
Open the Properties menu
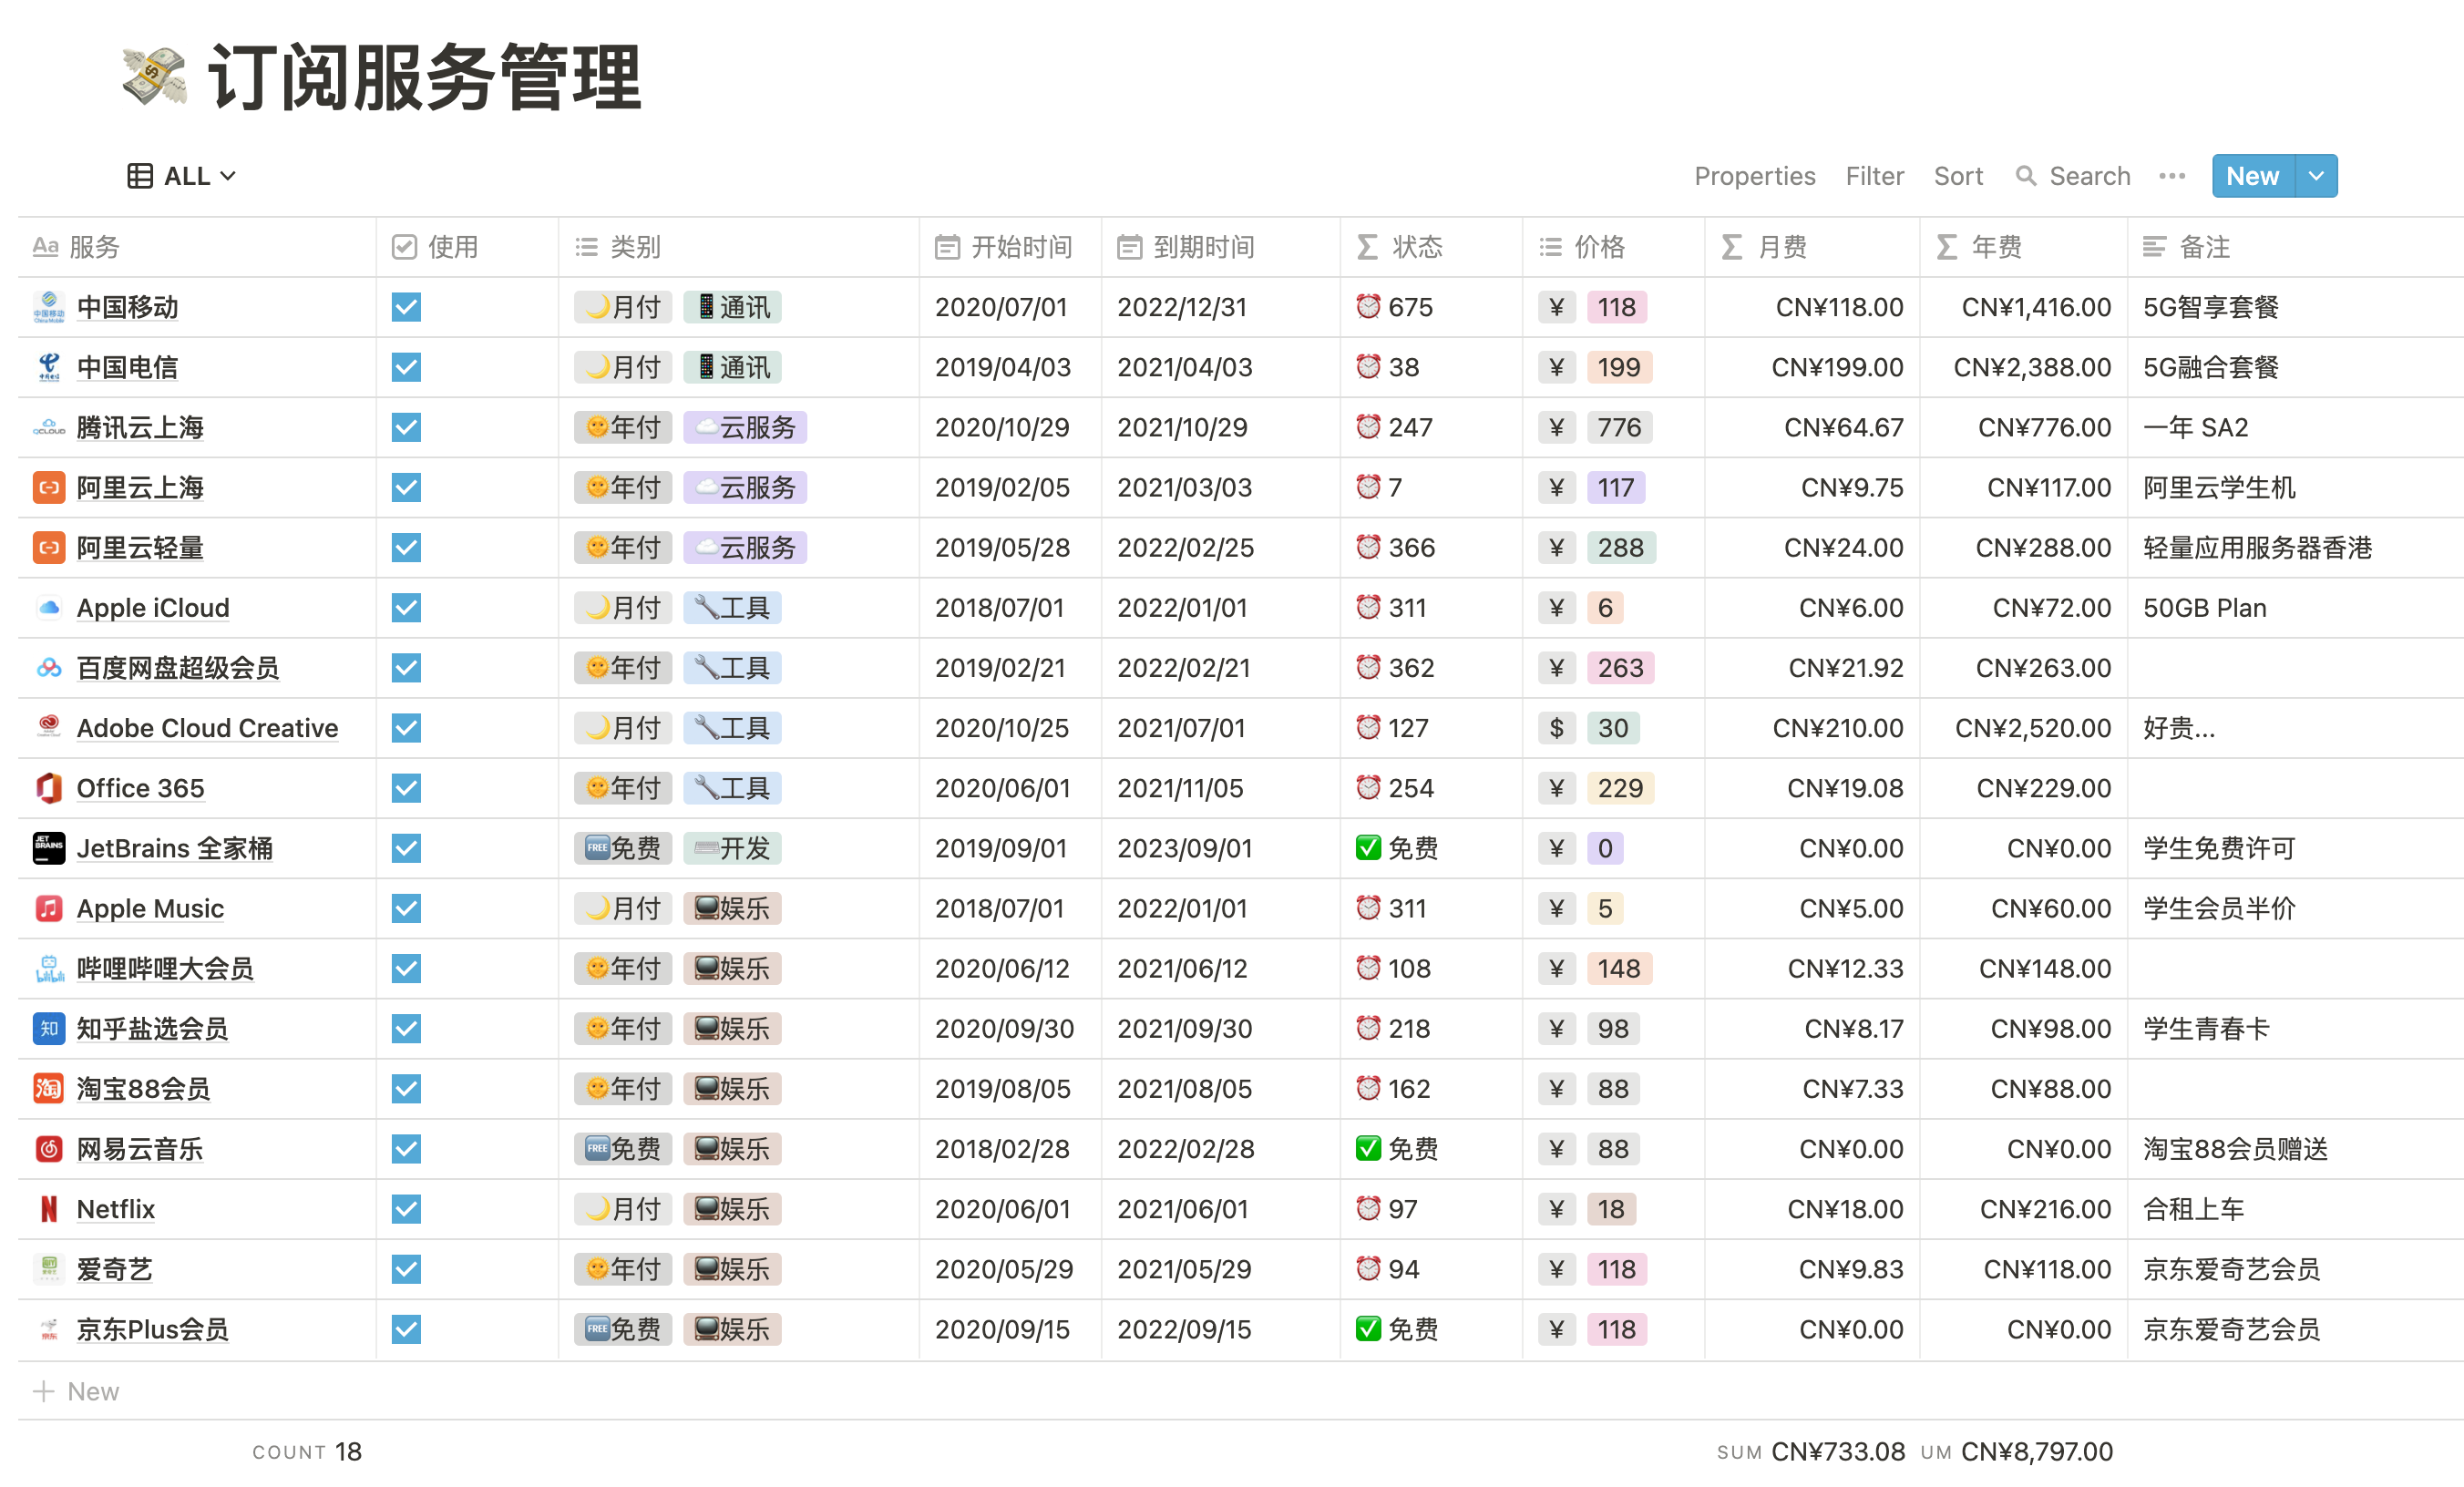1754,176
